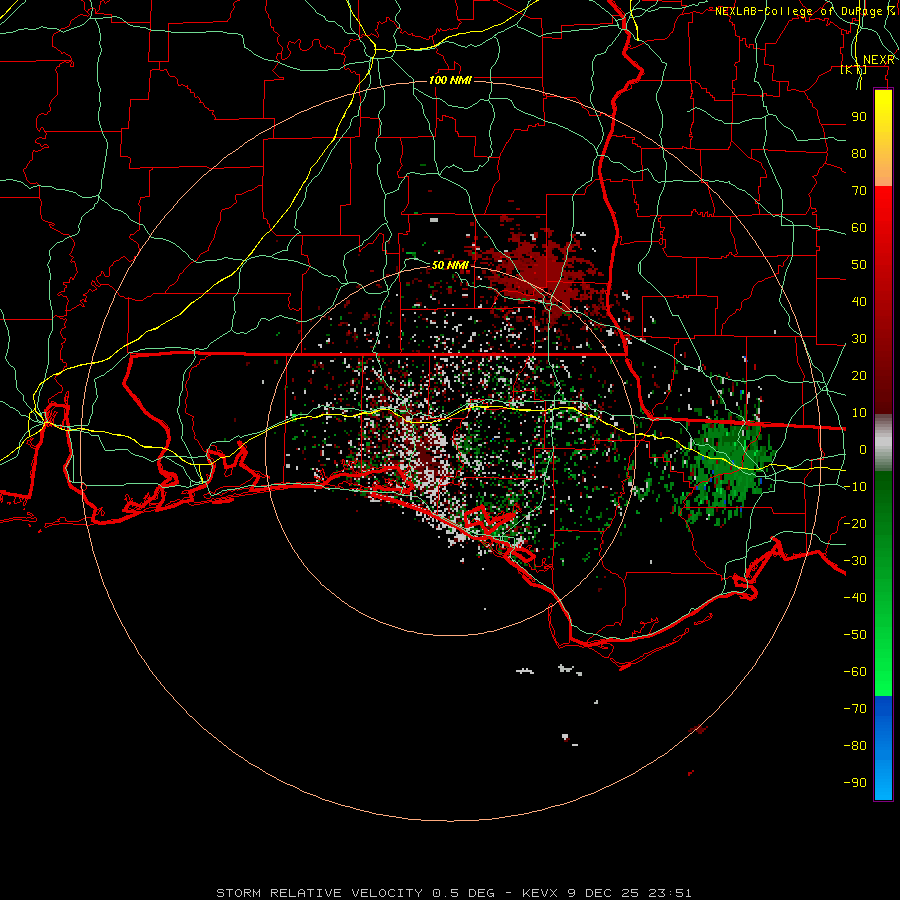Screen dimensions: 900x900
Task: Click the "100 NMI" range ring label
Action: 450,80
